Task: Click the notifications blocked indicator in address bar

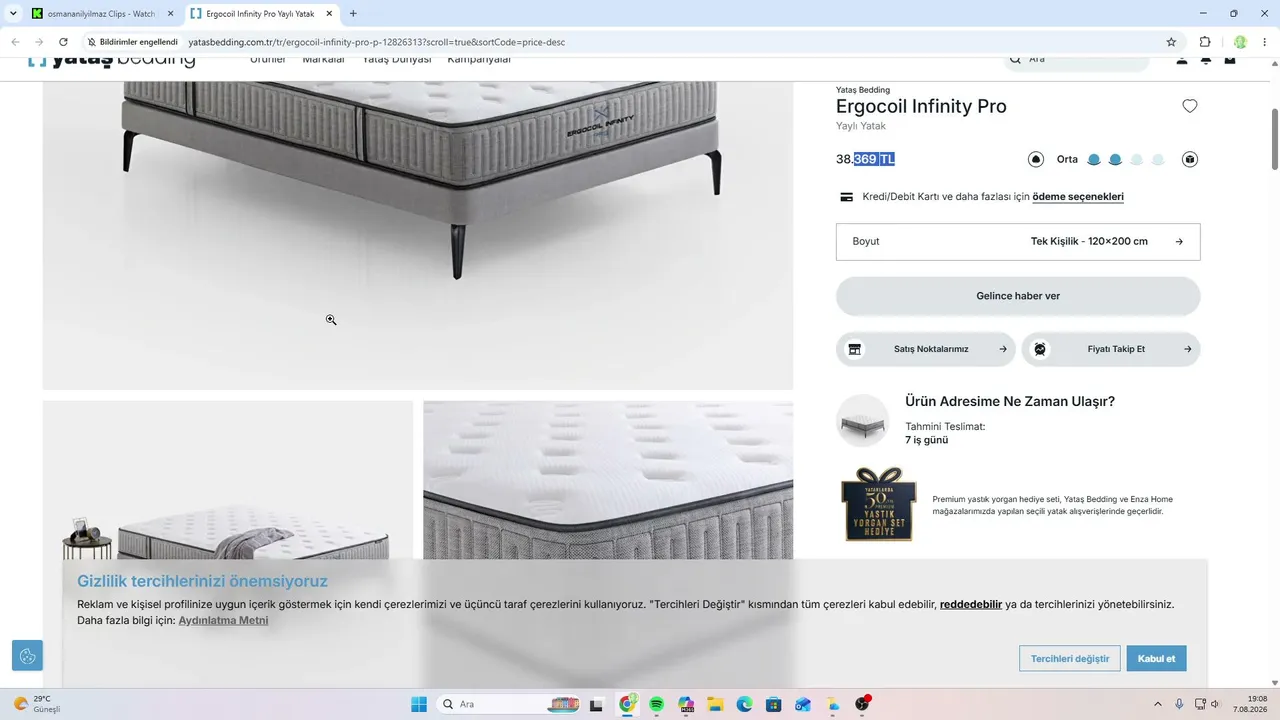Action: tap(132, 42)
